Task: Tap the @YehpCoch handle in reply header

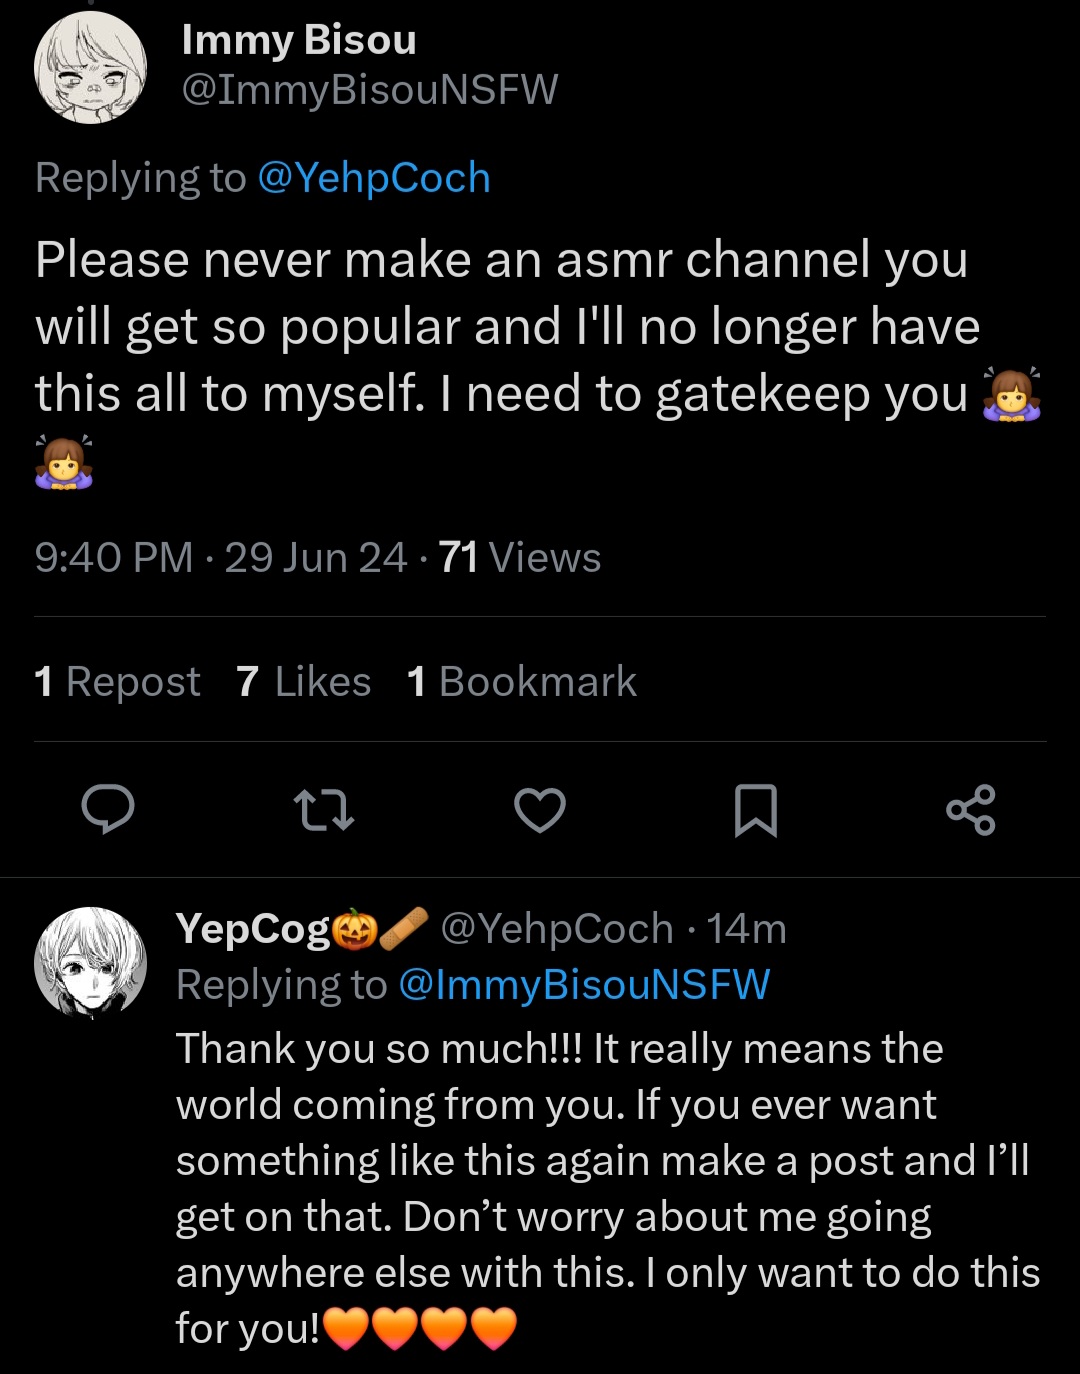Action: point(557,929)
